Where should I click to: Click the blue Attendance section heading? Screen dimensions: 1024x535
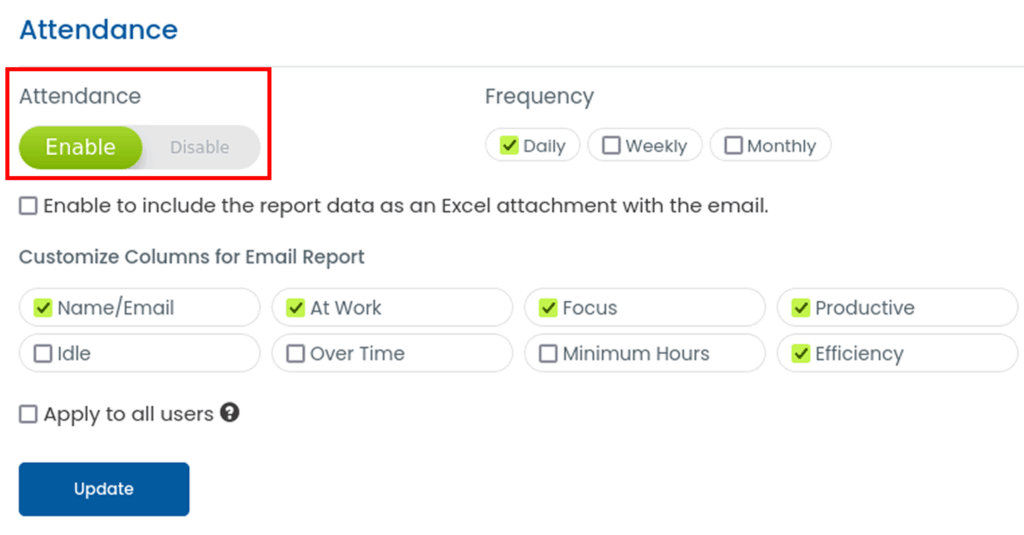98,30
